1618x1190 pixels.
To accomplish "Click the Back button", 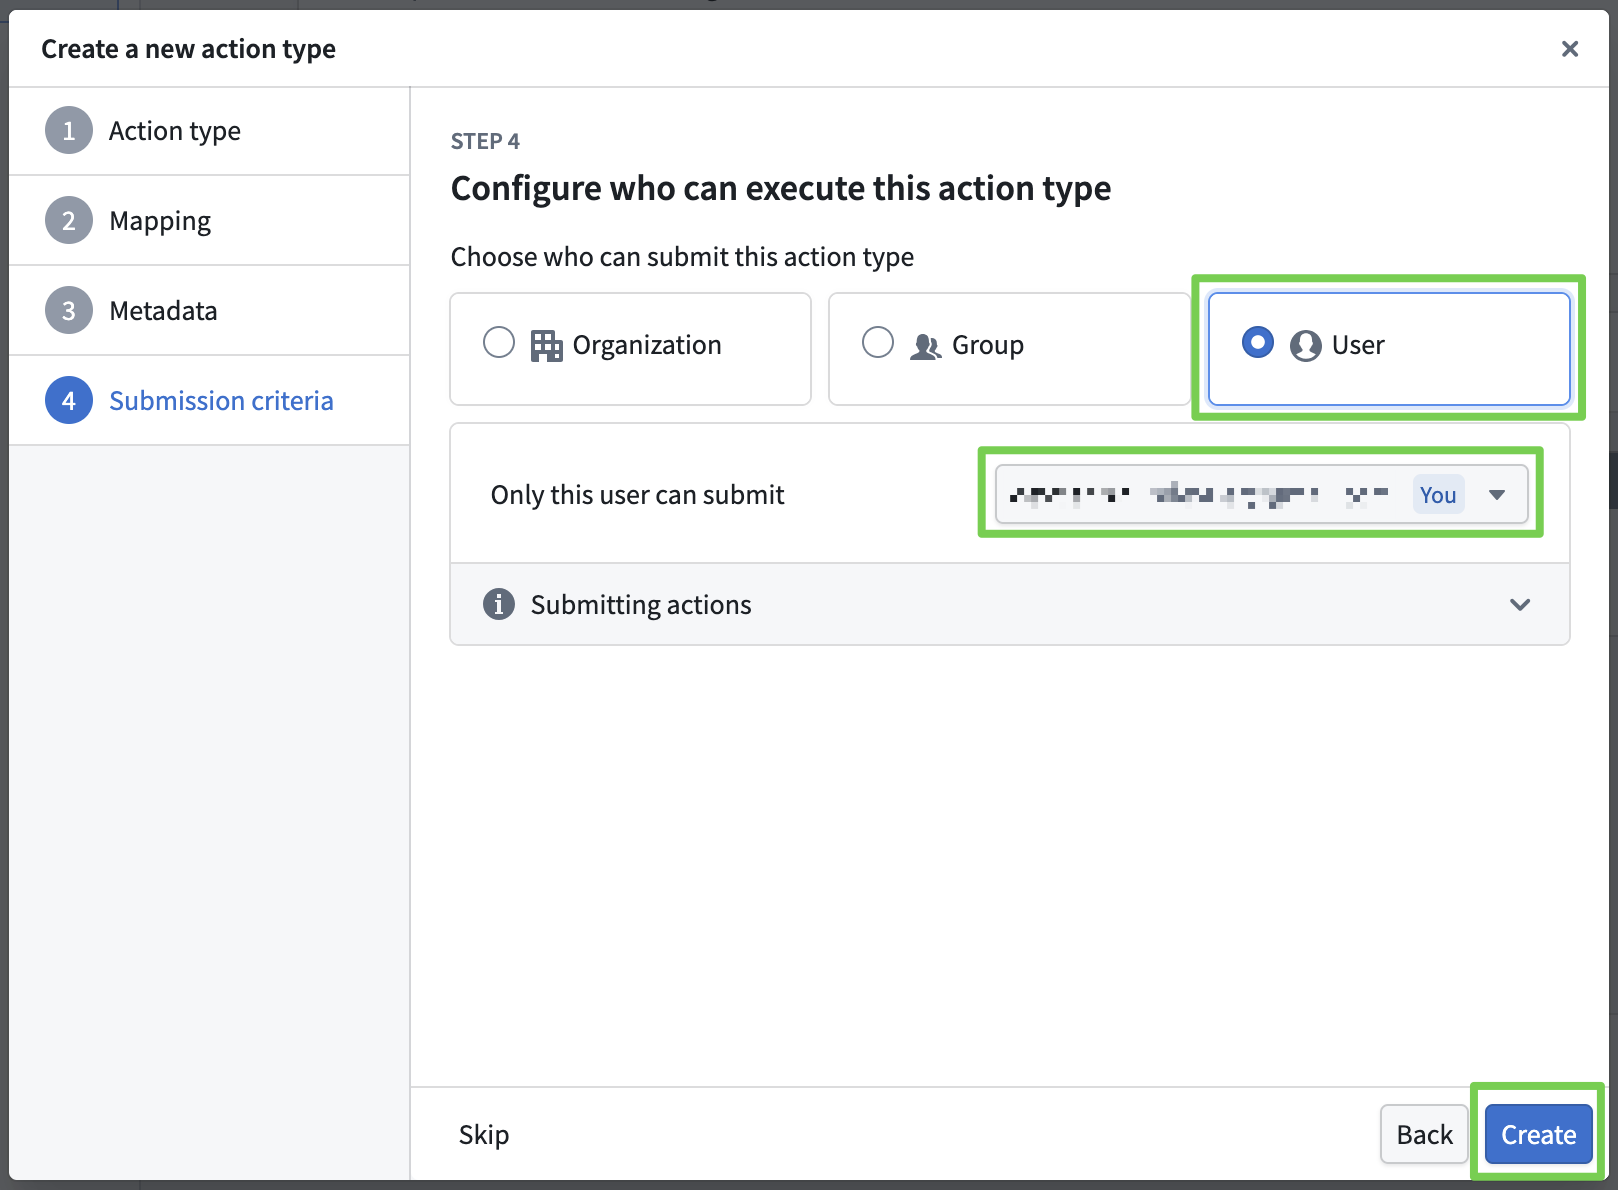I will pyautogui.click(x=1423, y=1134).
